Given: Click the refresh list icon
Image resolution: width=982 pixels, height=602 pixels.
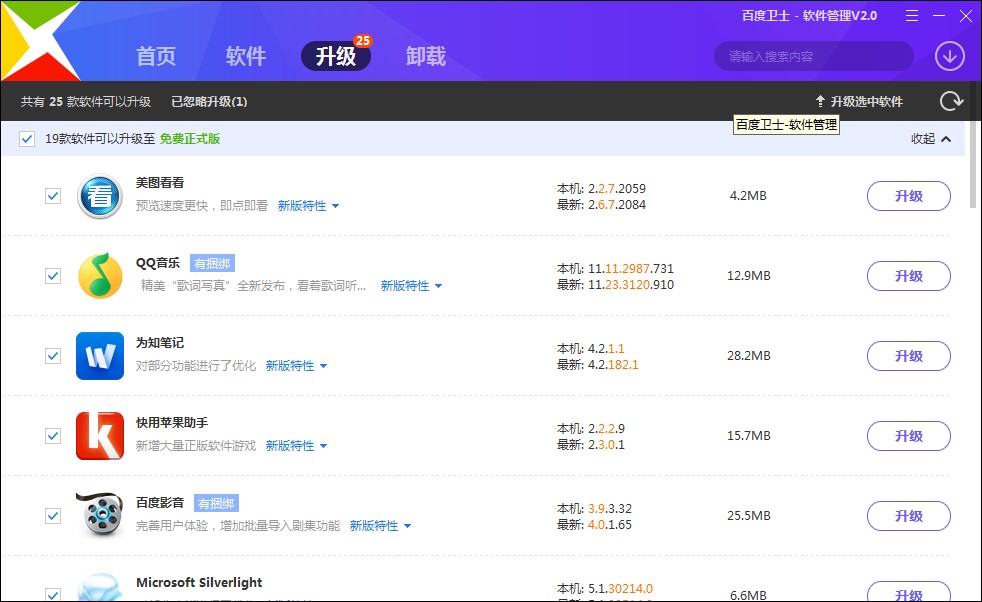Looking at the screenshot, I should 951,101.
